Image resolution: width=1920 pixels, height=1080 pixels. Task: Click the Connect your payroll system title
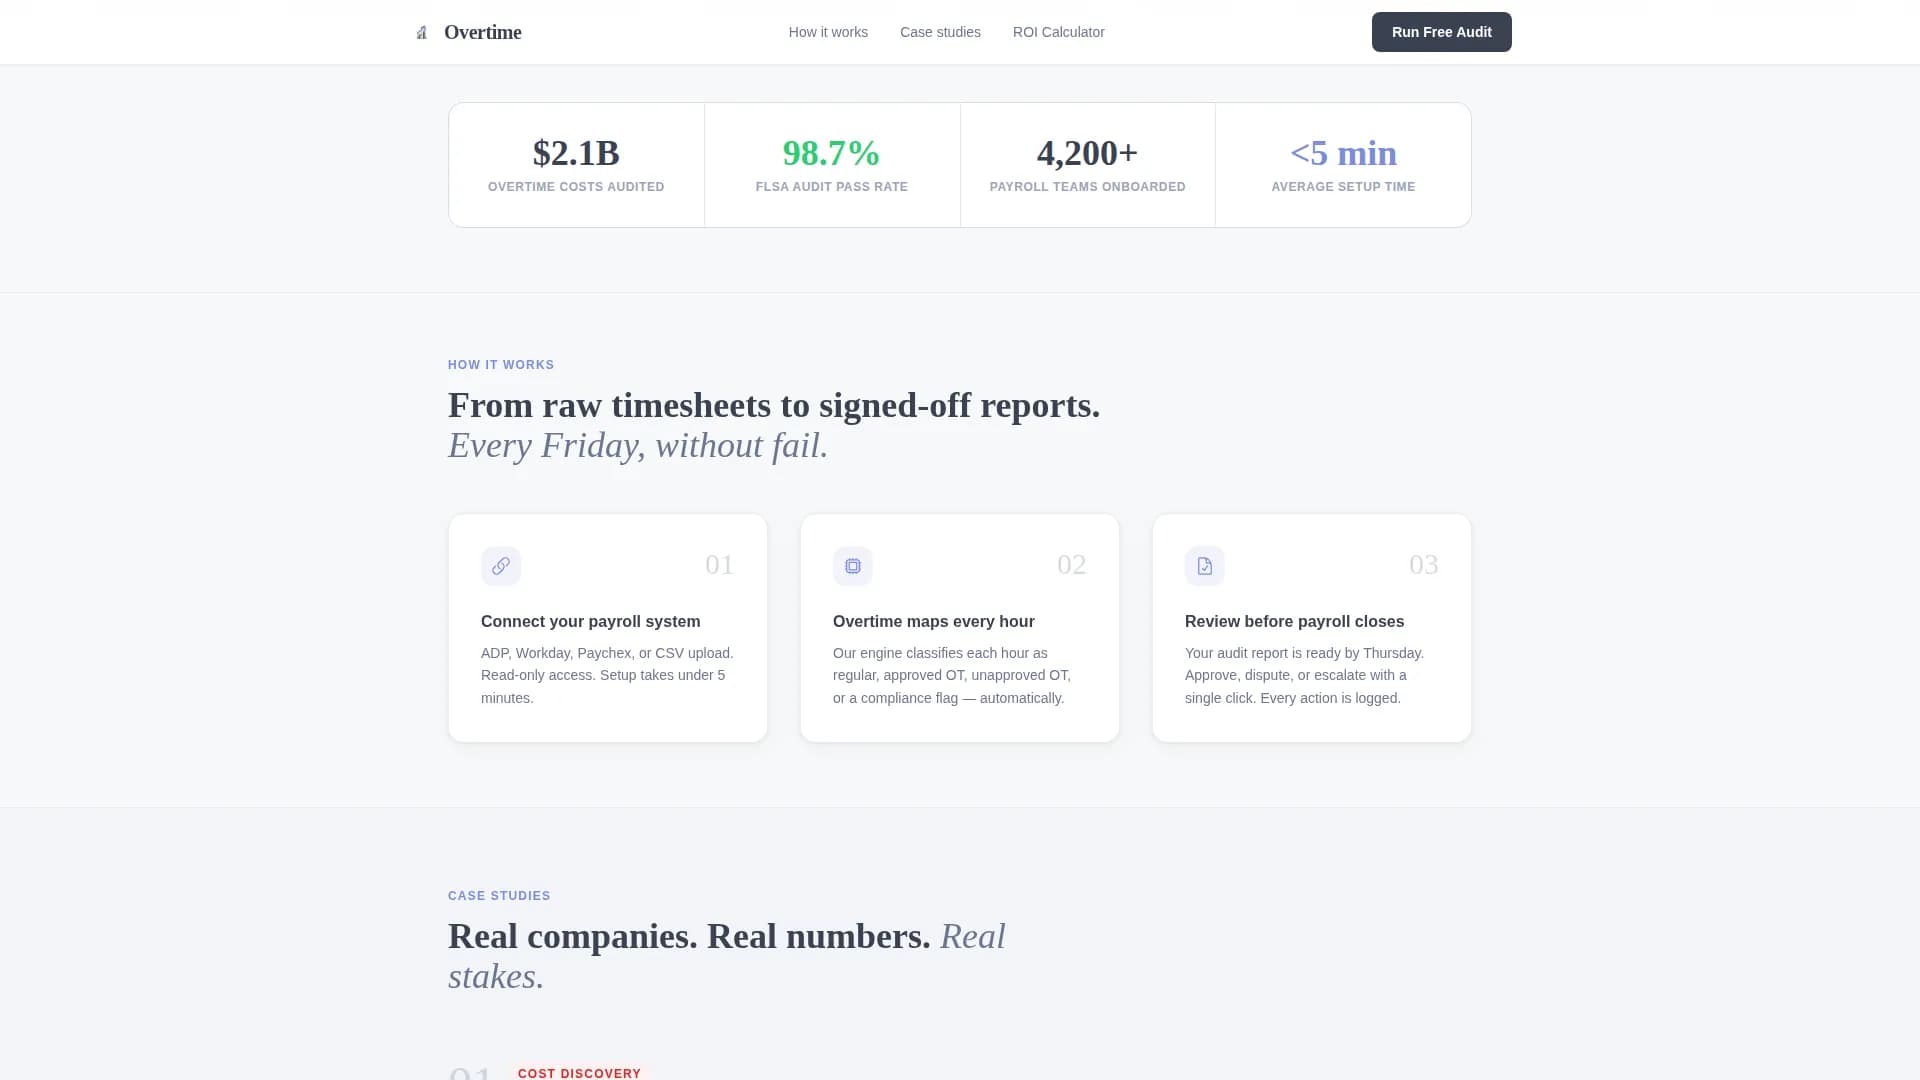point(590,621)
